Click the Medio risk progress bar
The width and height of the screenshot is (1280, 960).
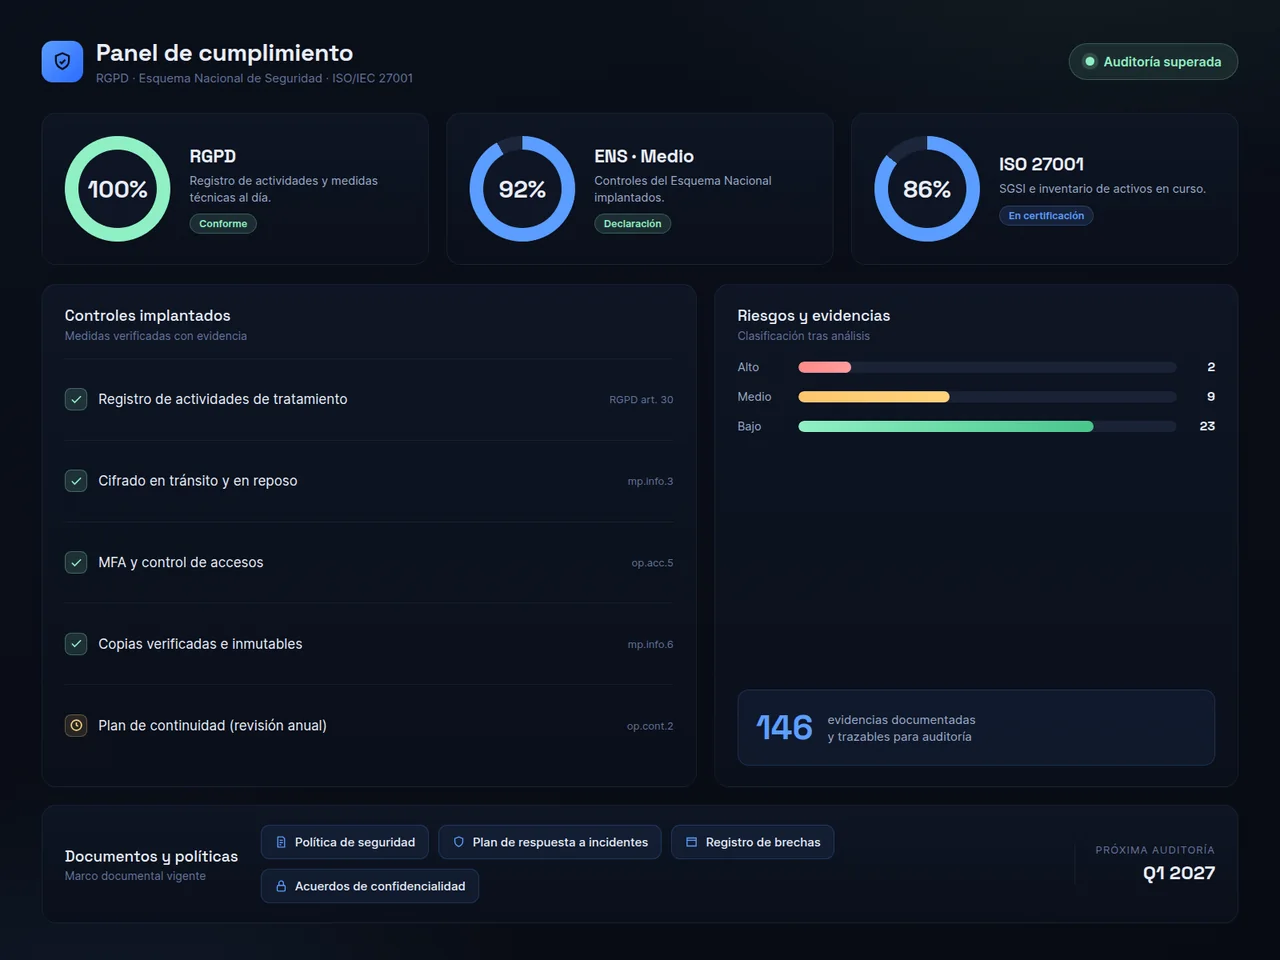[987, 397]
